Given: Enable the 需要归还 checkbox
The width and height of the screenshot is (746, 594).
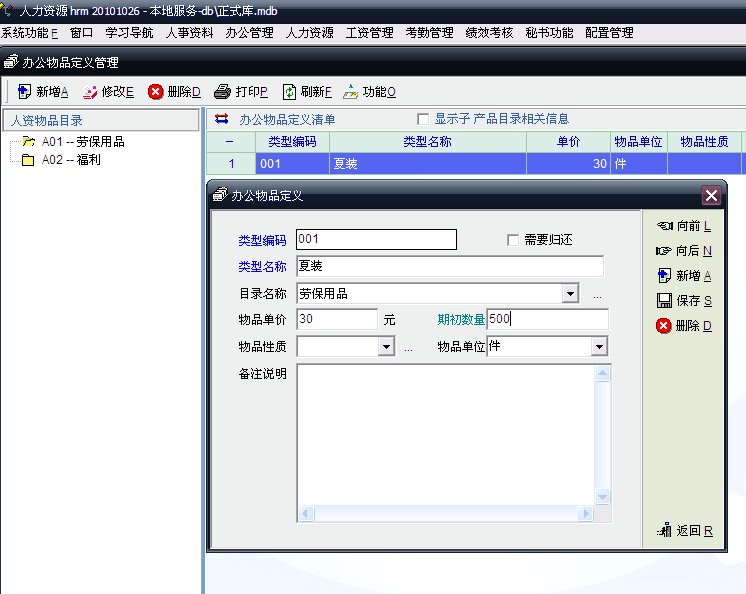Looking at the screenshot, I should point(514,240).
